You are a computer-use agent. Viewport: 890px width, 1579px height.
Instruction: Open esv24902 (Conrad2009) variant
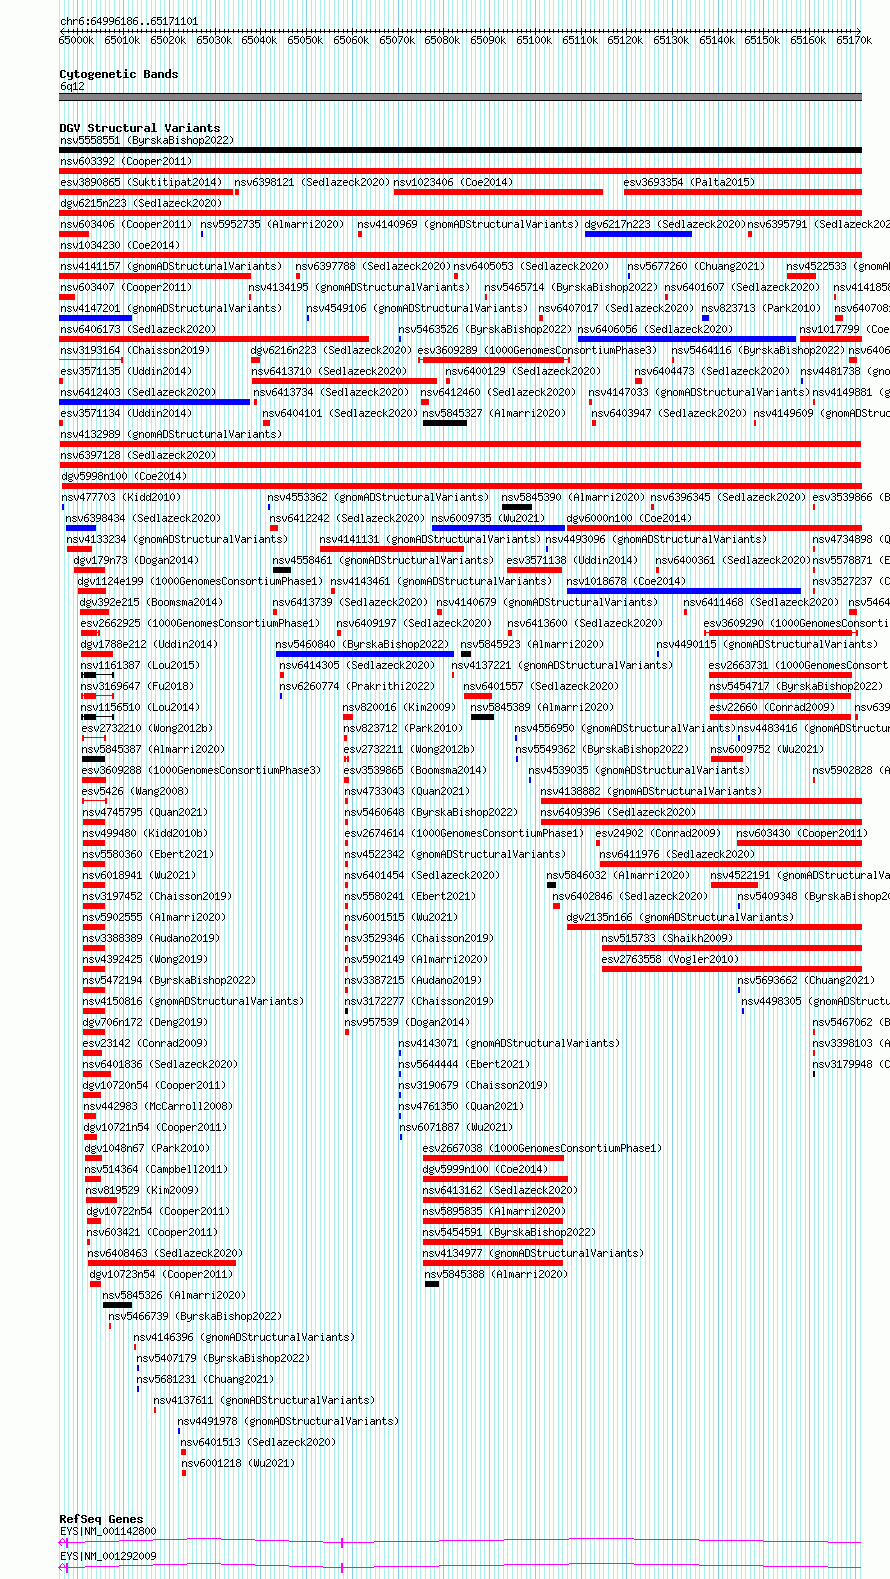pos(658,833)
